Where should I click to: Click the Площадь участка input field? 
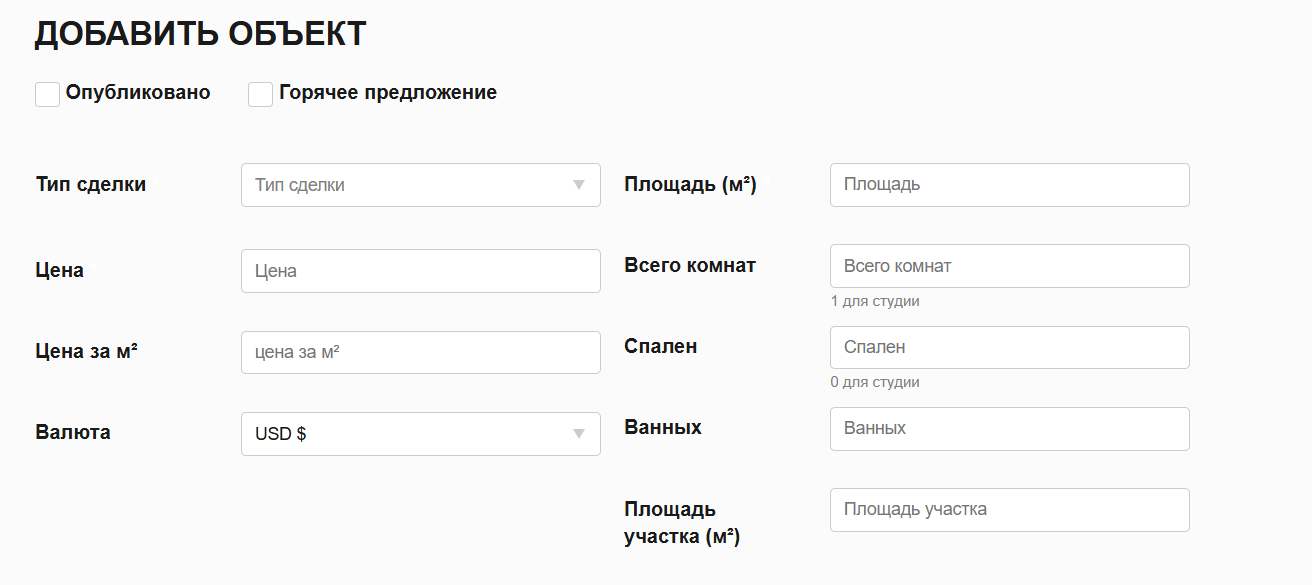coord(1010,509)
